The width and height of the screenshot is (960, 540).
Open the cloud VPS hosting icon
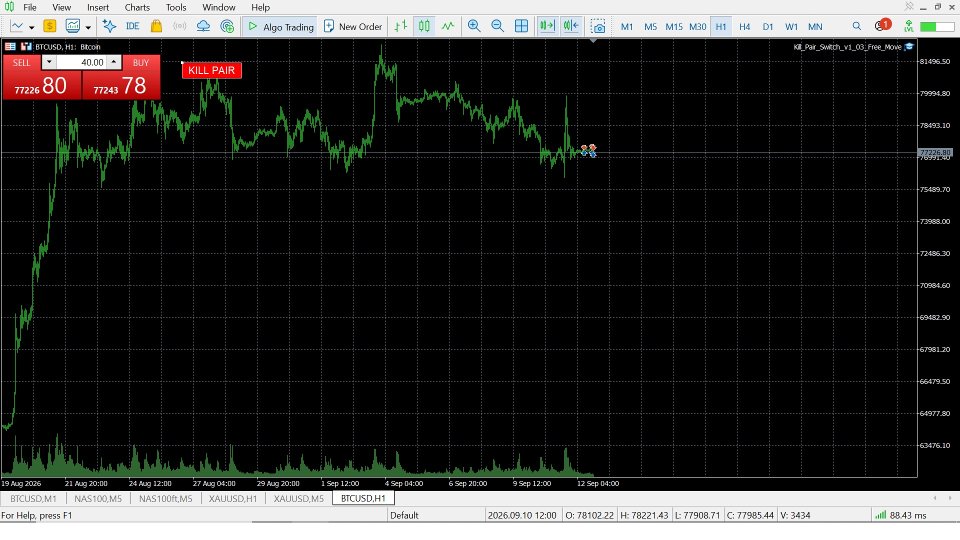203,26
